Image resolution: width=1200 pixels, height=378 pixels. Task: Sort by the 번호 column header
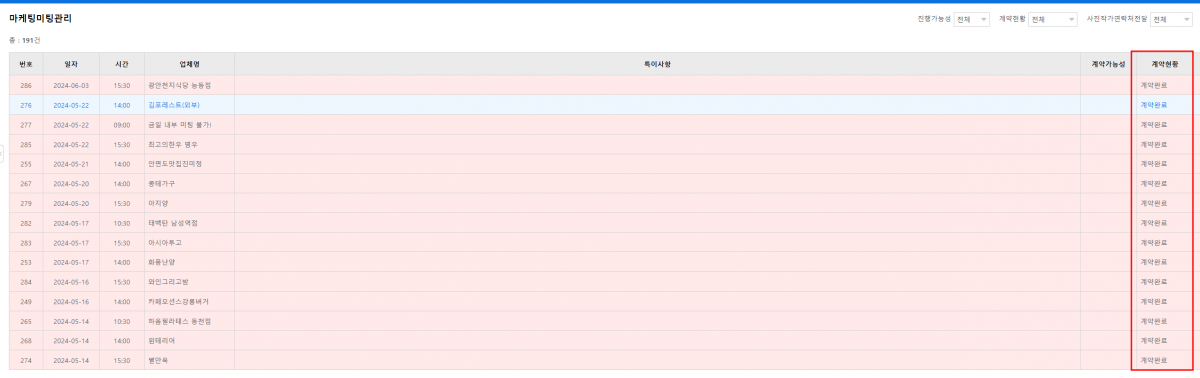tap(26, 64)
